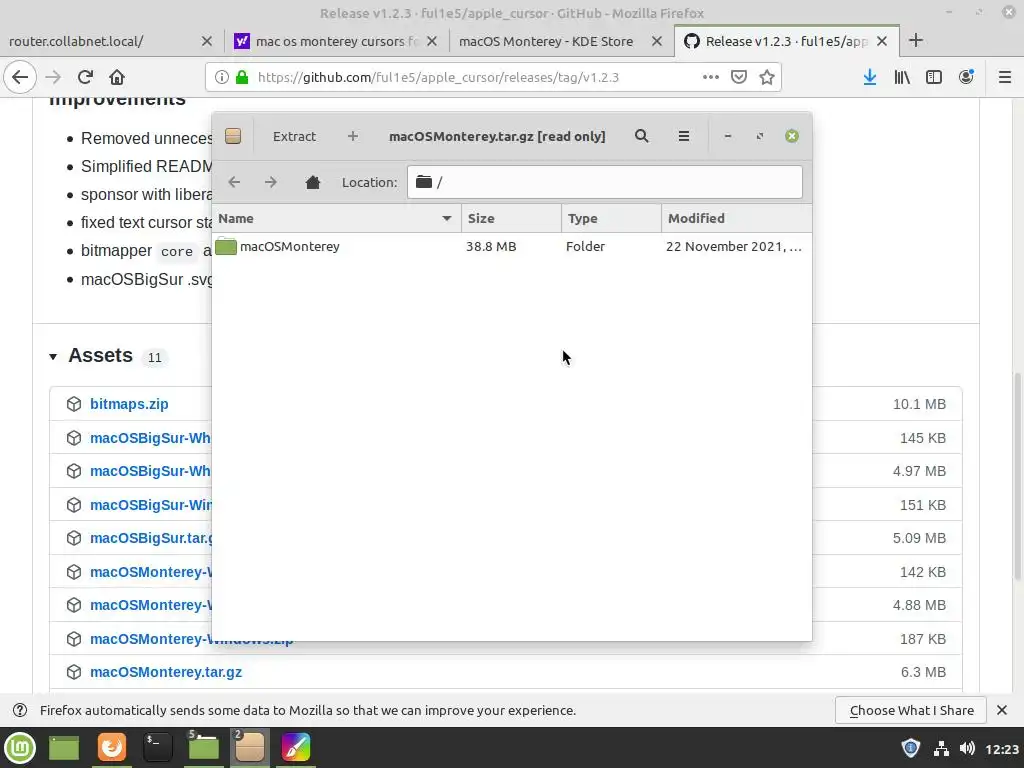Open Firefox from the taskbar
Screen dimensions: 1024x768
112,748
